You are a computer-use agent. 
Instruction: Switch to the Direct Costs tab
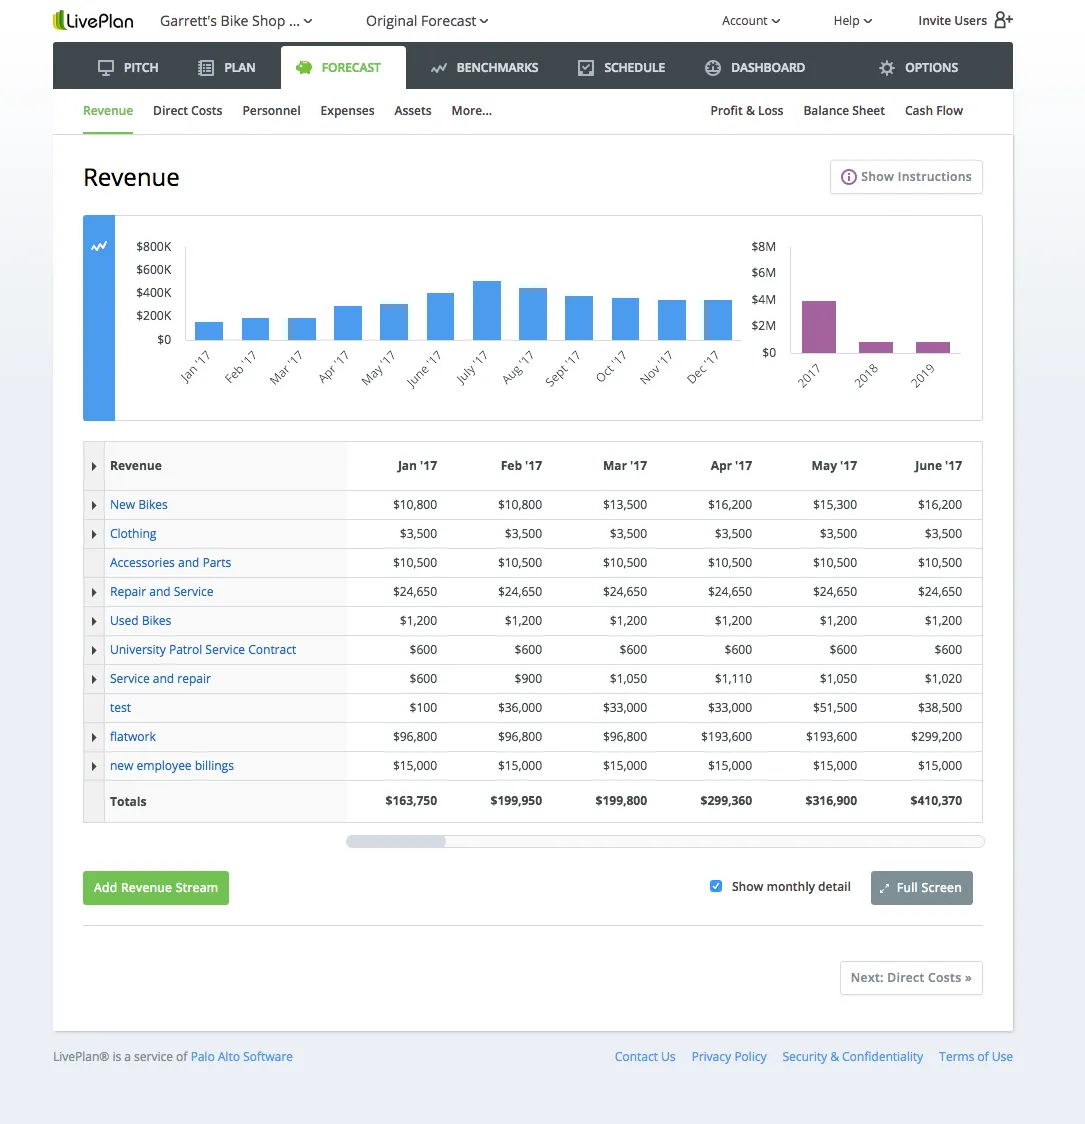coord(187,111)
